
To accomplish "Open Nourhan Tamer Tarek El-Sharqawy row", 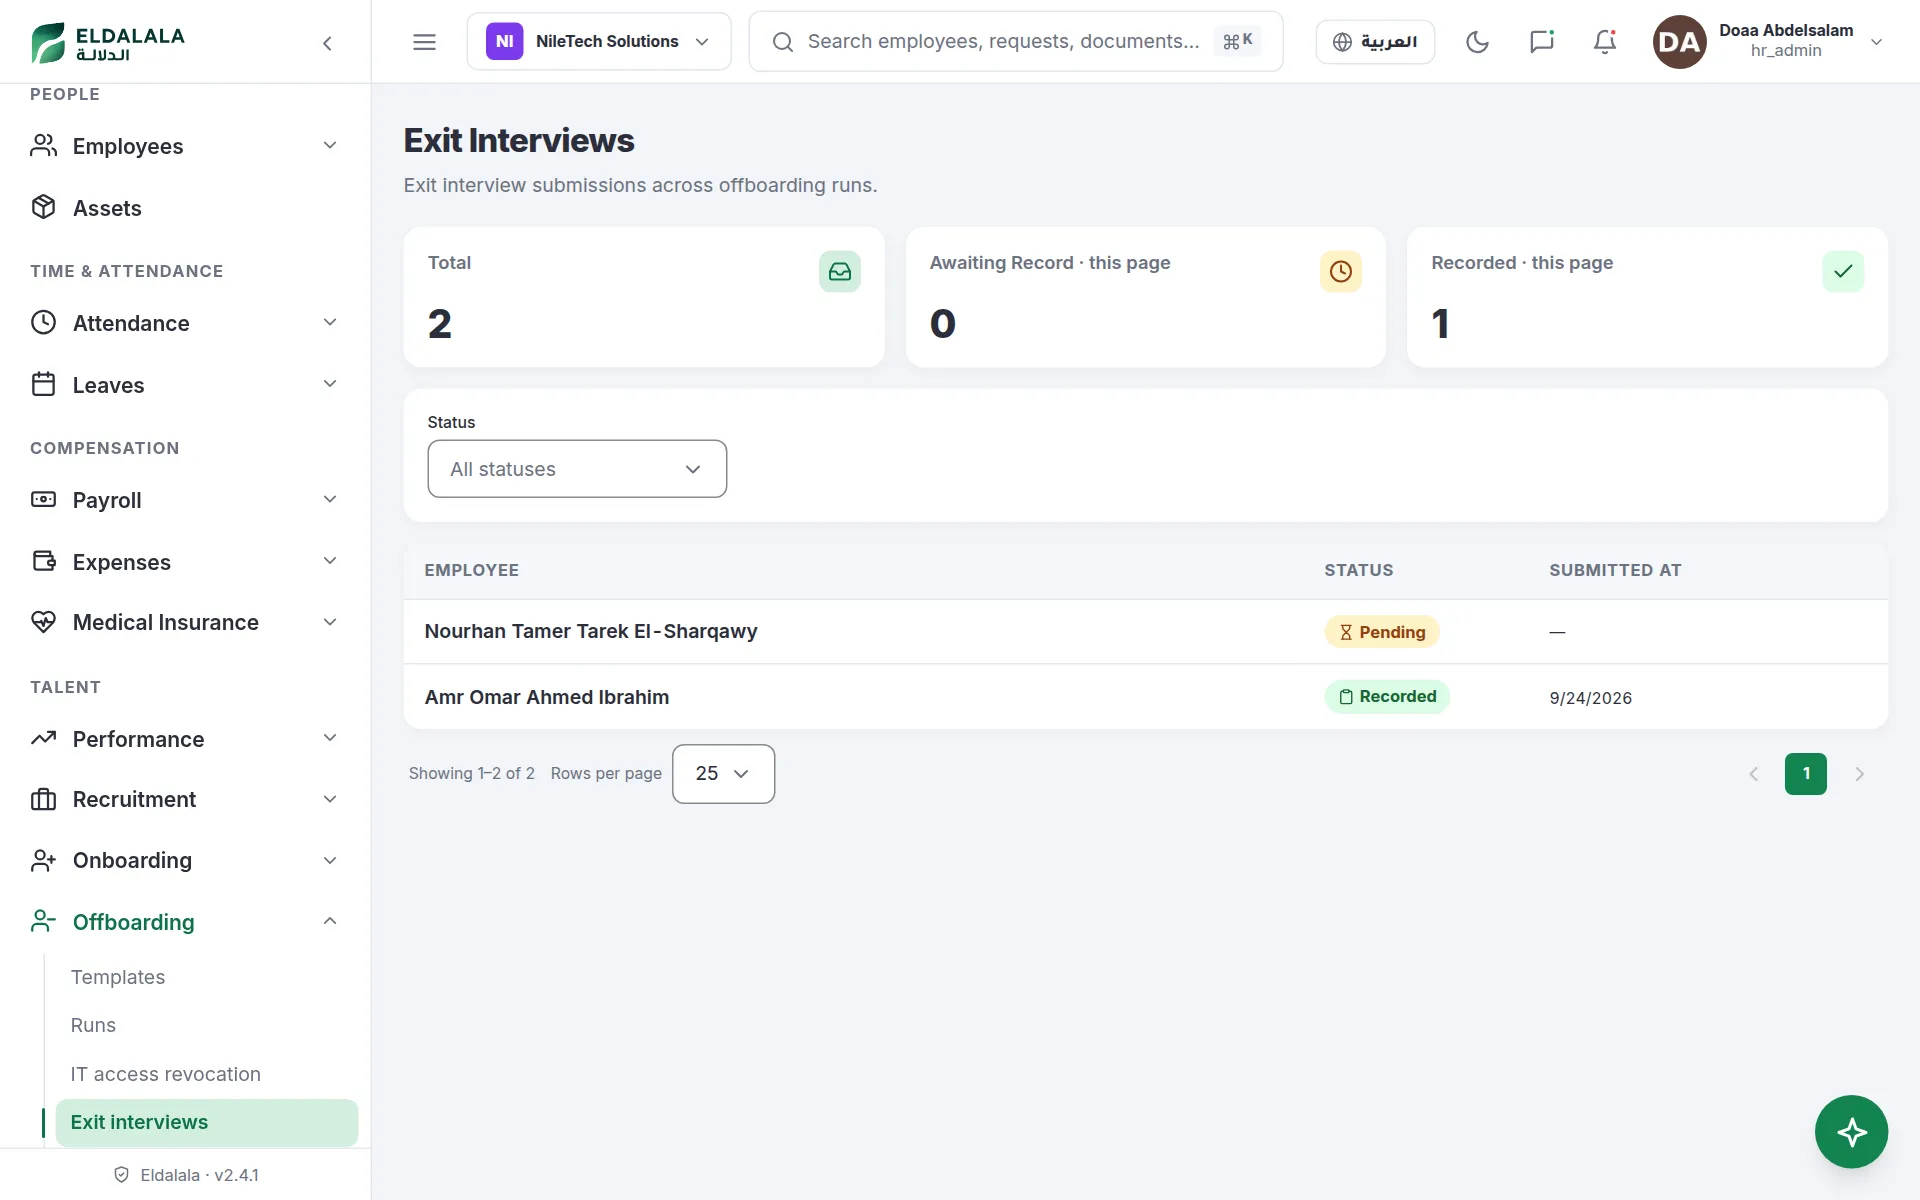I will (x=1145, y=631).
